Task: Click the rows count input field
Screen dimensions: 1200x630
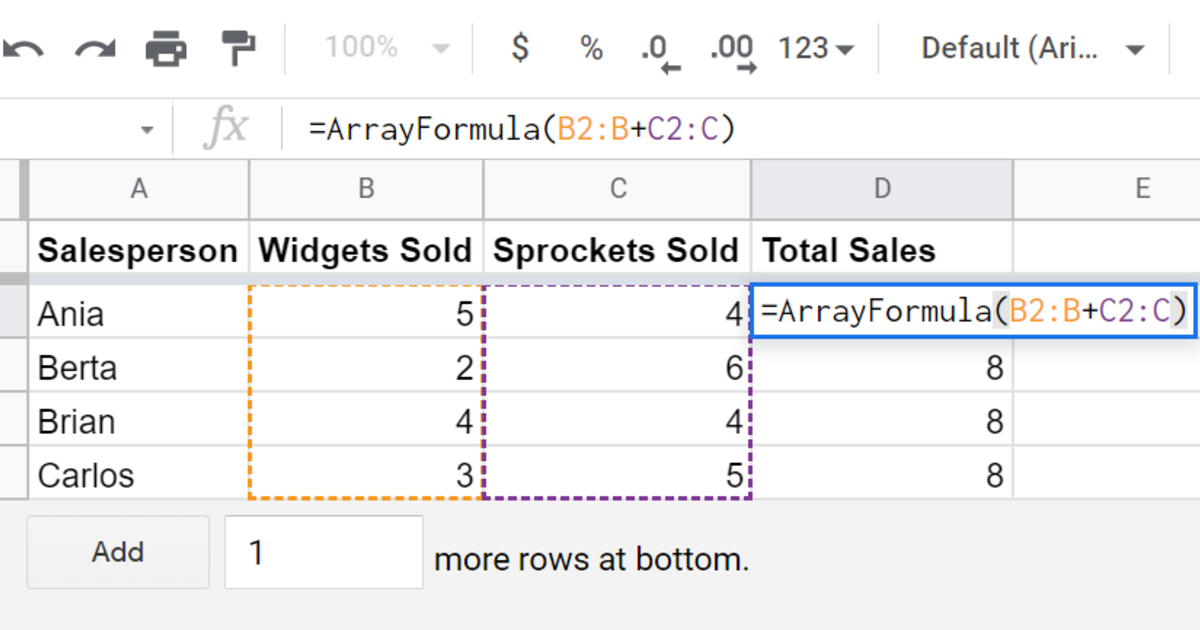Action: point(324,552)
